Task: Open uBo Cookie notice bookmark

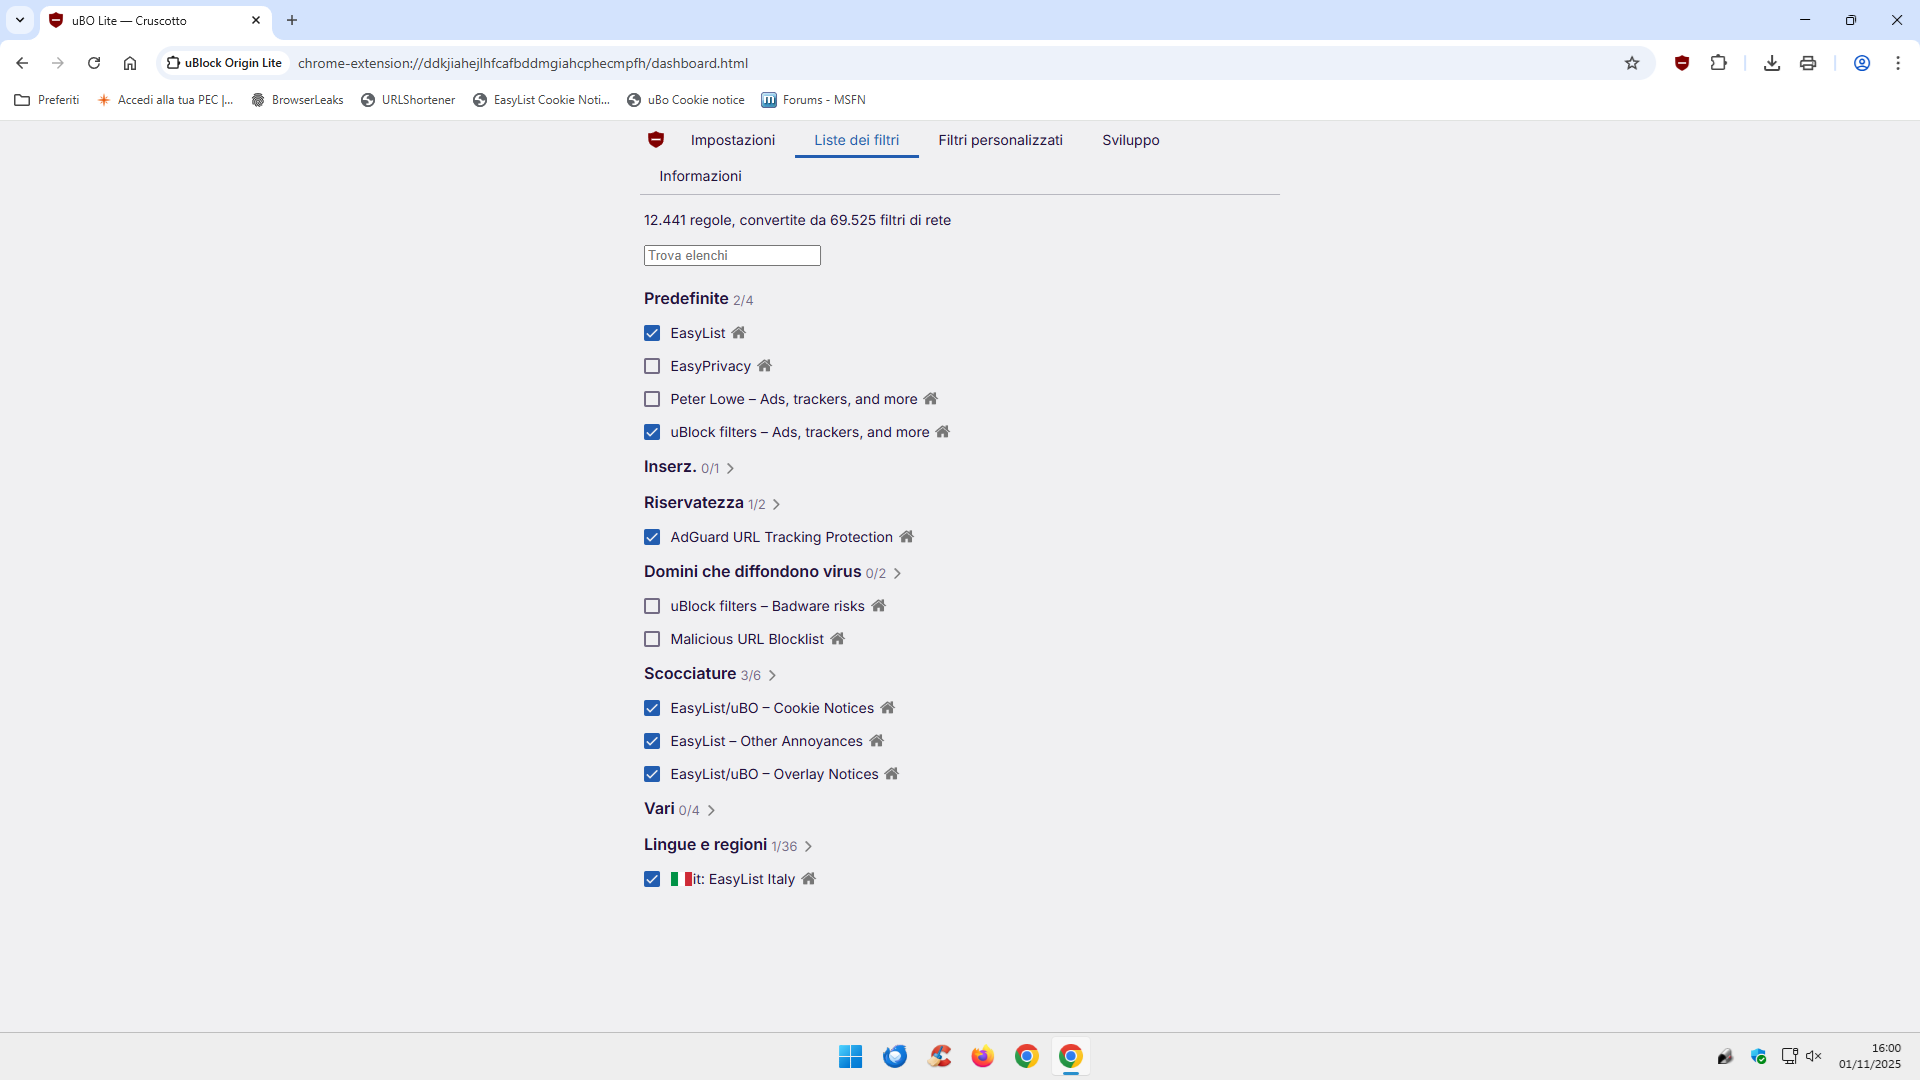Action: (x=686, y=100)
